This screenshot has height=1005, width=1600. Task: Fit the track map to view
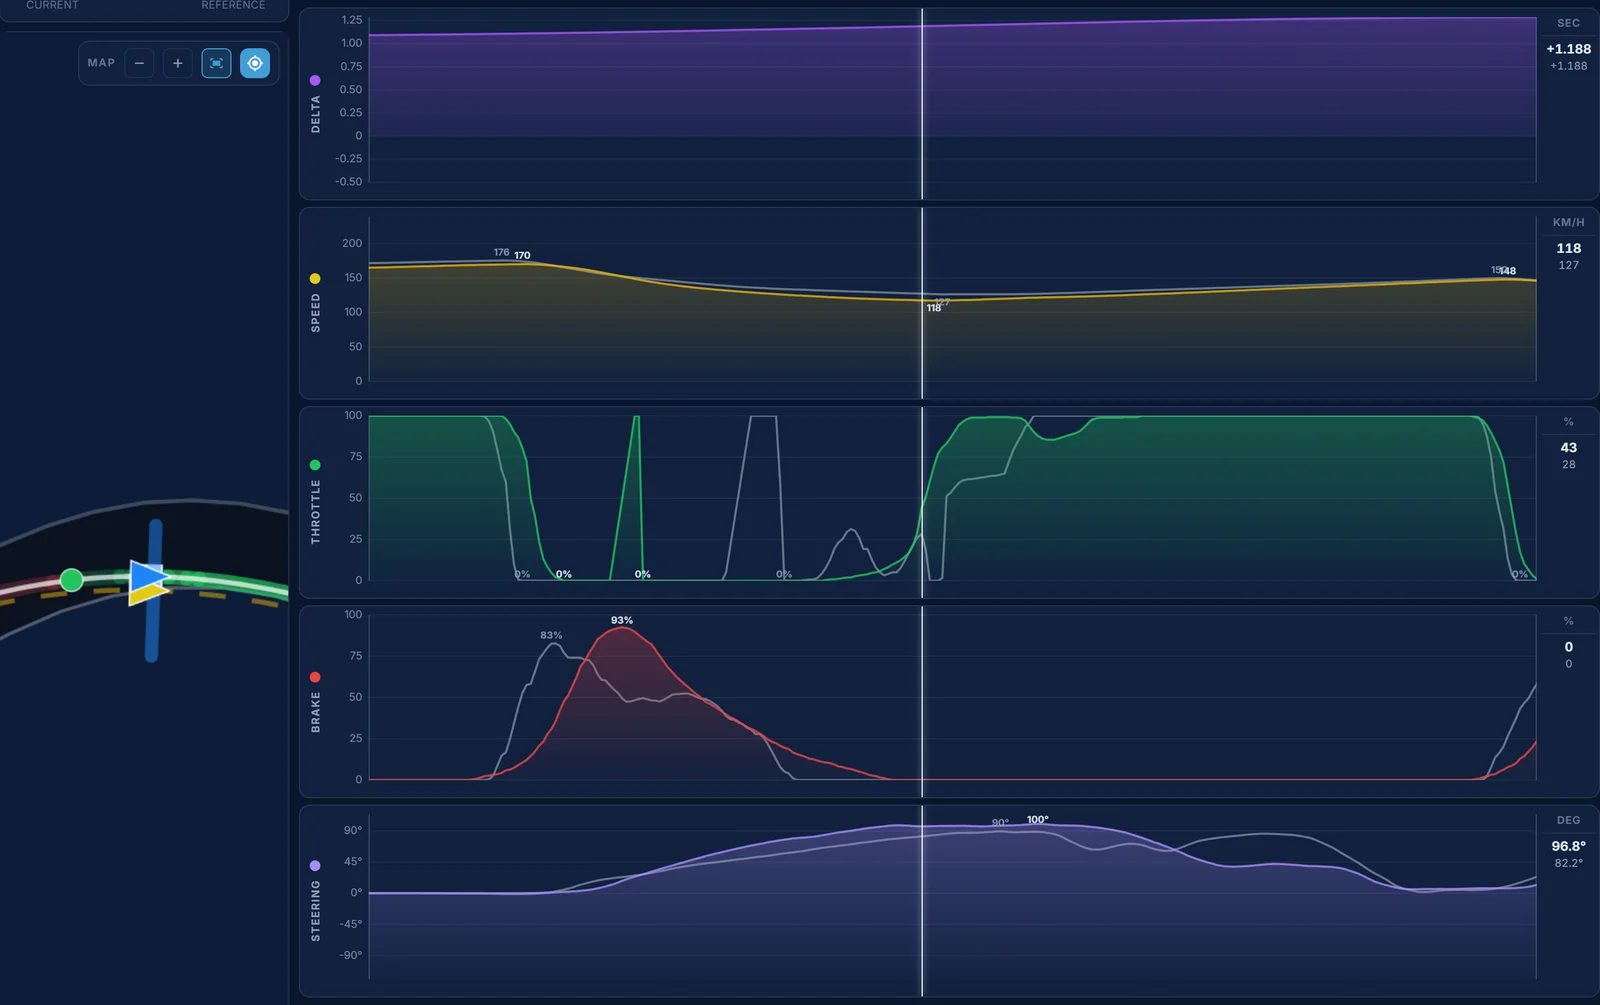coord(216,63)
